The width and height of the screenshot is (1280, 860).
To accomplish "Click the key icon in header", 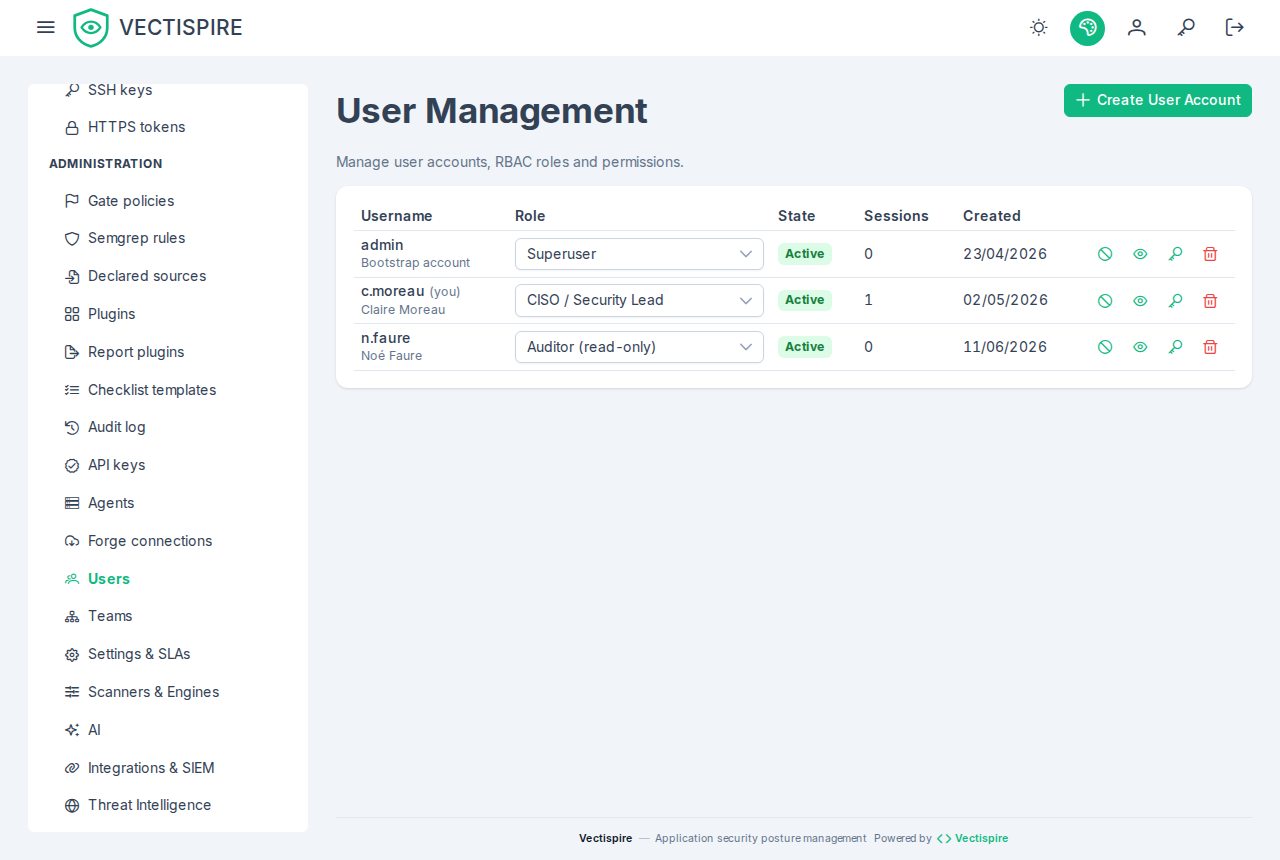I will tap(1186, 27).
